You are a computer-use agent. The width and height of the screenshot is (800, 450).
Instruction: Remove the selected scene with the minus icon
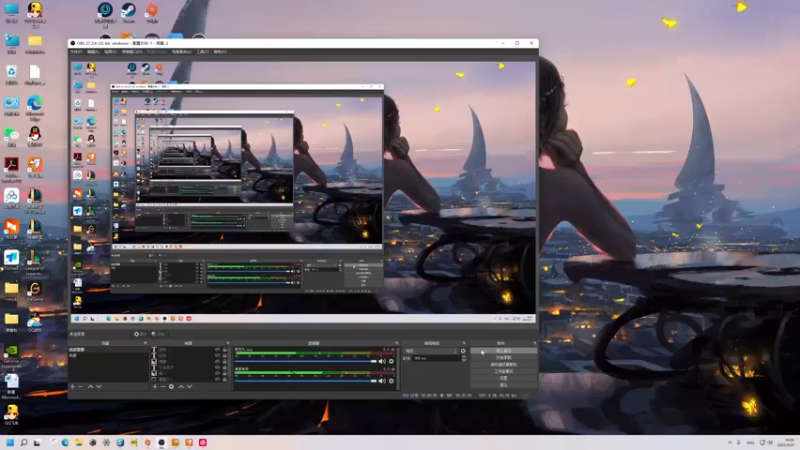pos(81,387)
